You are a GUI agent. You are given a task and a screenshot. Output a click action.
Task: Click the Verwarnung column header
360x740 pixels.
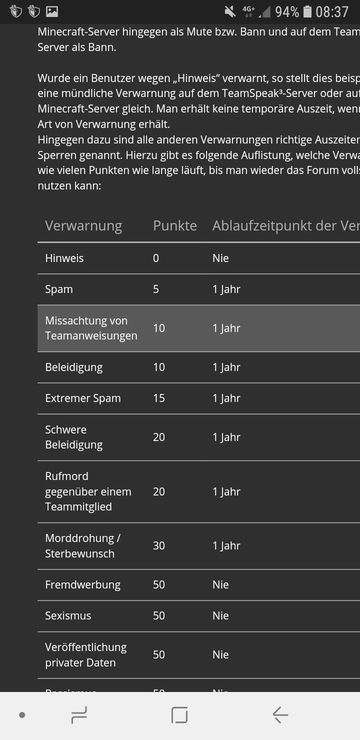click(x=84, y=226)
